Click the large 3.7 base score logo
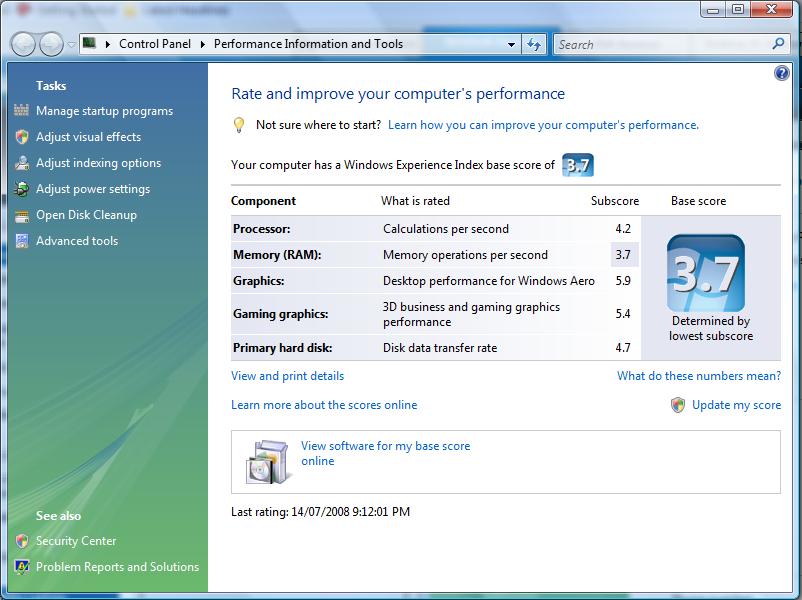The image size is (802, 600). [705, 273]
